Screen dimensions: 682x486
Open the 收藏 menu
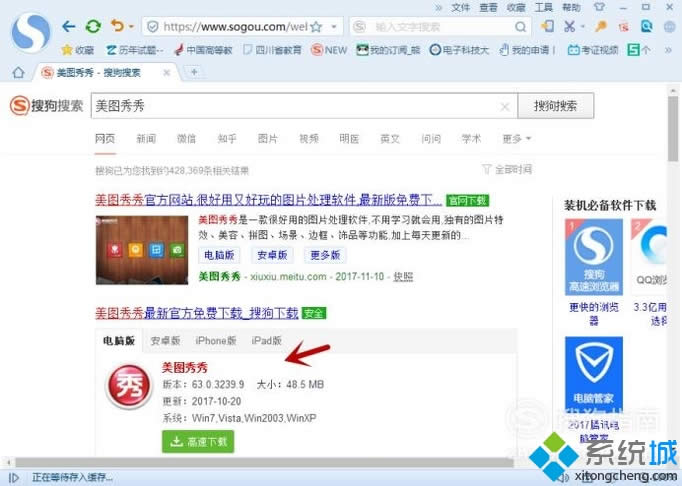(516, 7)
